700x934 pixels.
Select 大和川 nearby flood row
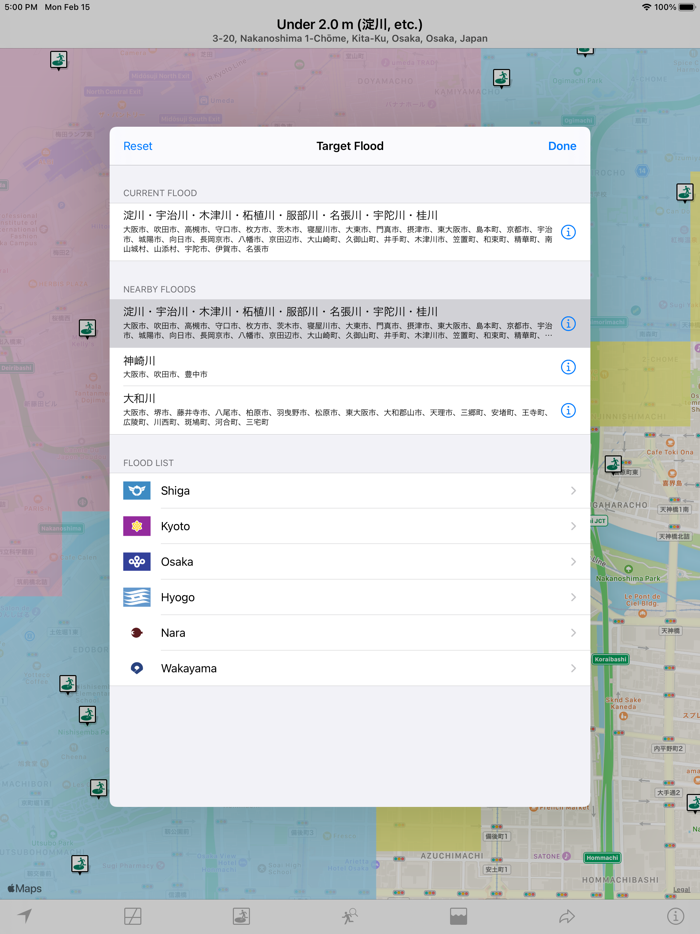330,410
